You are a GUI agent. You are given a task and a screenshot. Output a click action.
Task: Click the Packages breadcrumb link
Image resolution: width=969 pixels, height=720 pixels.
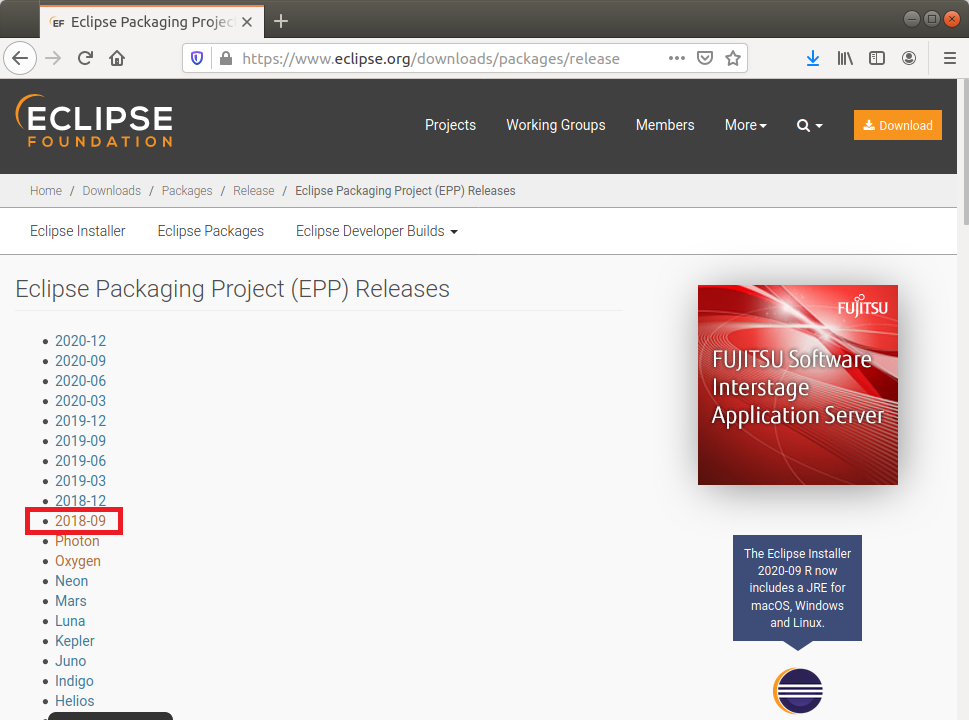187,190
